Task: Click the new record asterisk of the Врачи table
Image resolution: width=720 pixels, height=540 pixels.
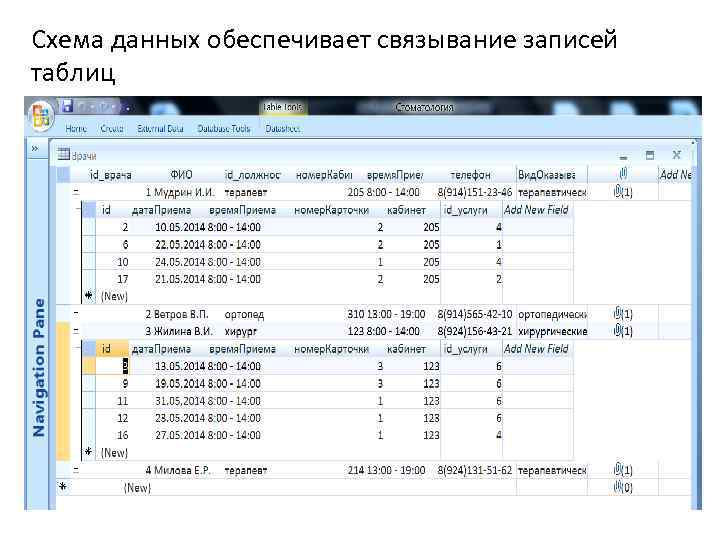Action: [63, 487]
